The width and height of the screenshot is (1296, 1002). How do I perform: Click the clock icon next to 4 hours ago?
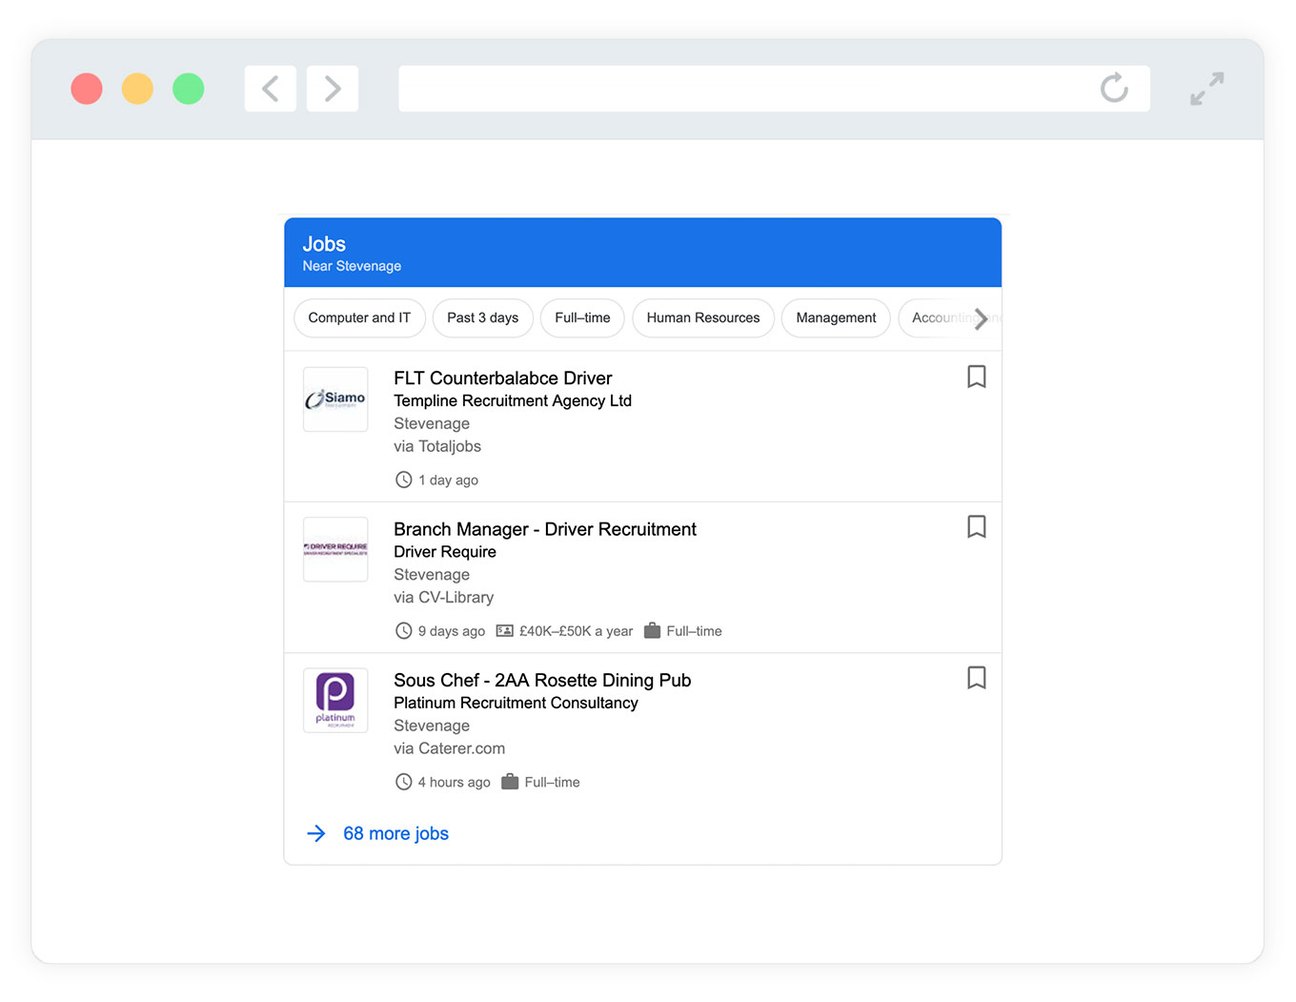(x=404, y=782)
